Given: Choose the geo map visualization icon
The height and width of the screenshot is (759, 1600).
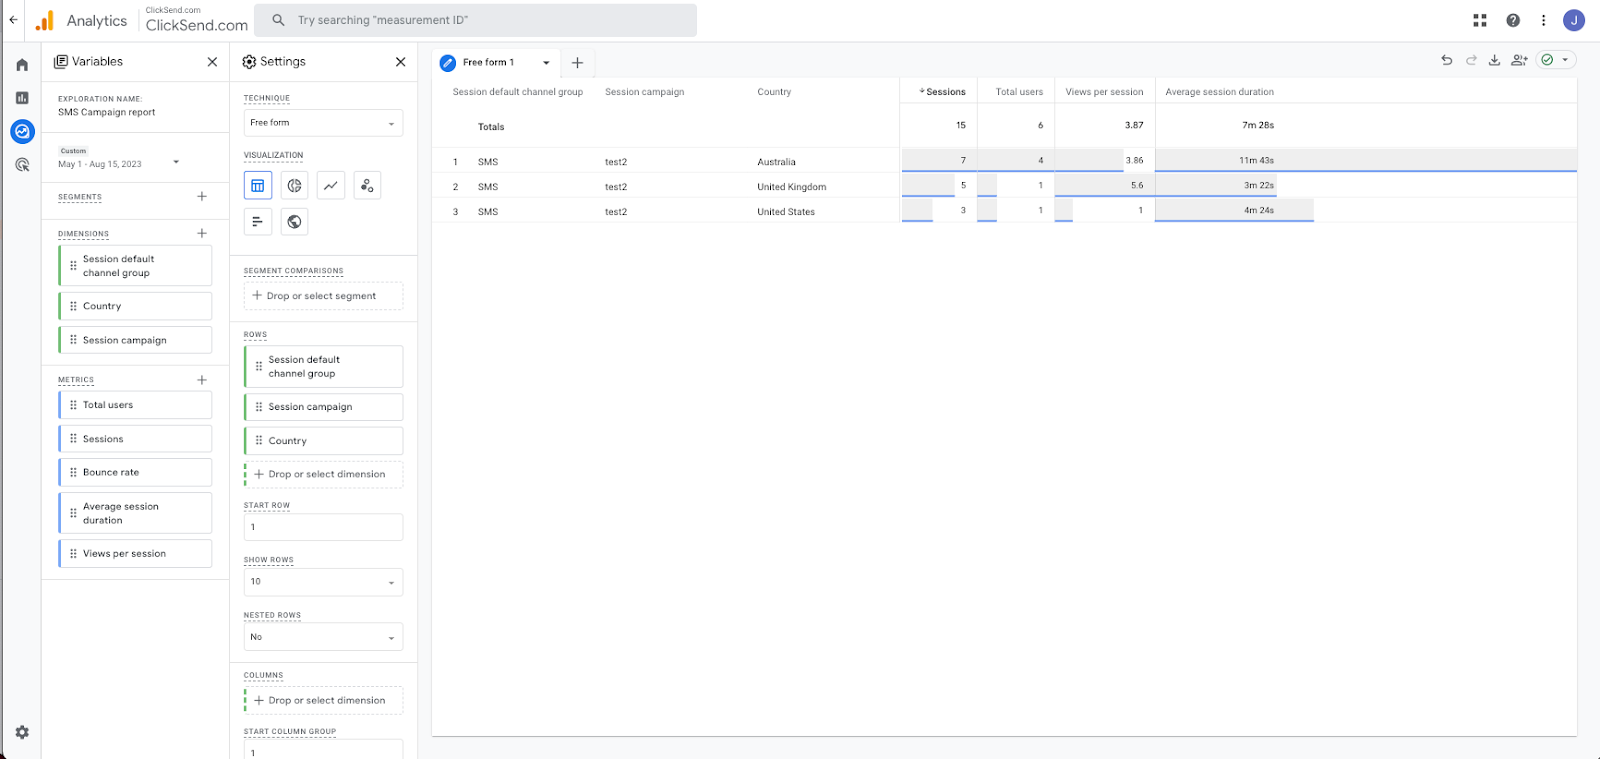Looking at the screenshot, I should pyautogui.click(x=294, y=222).
